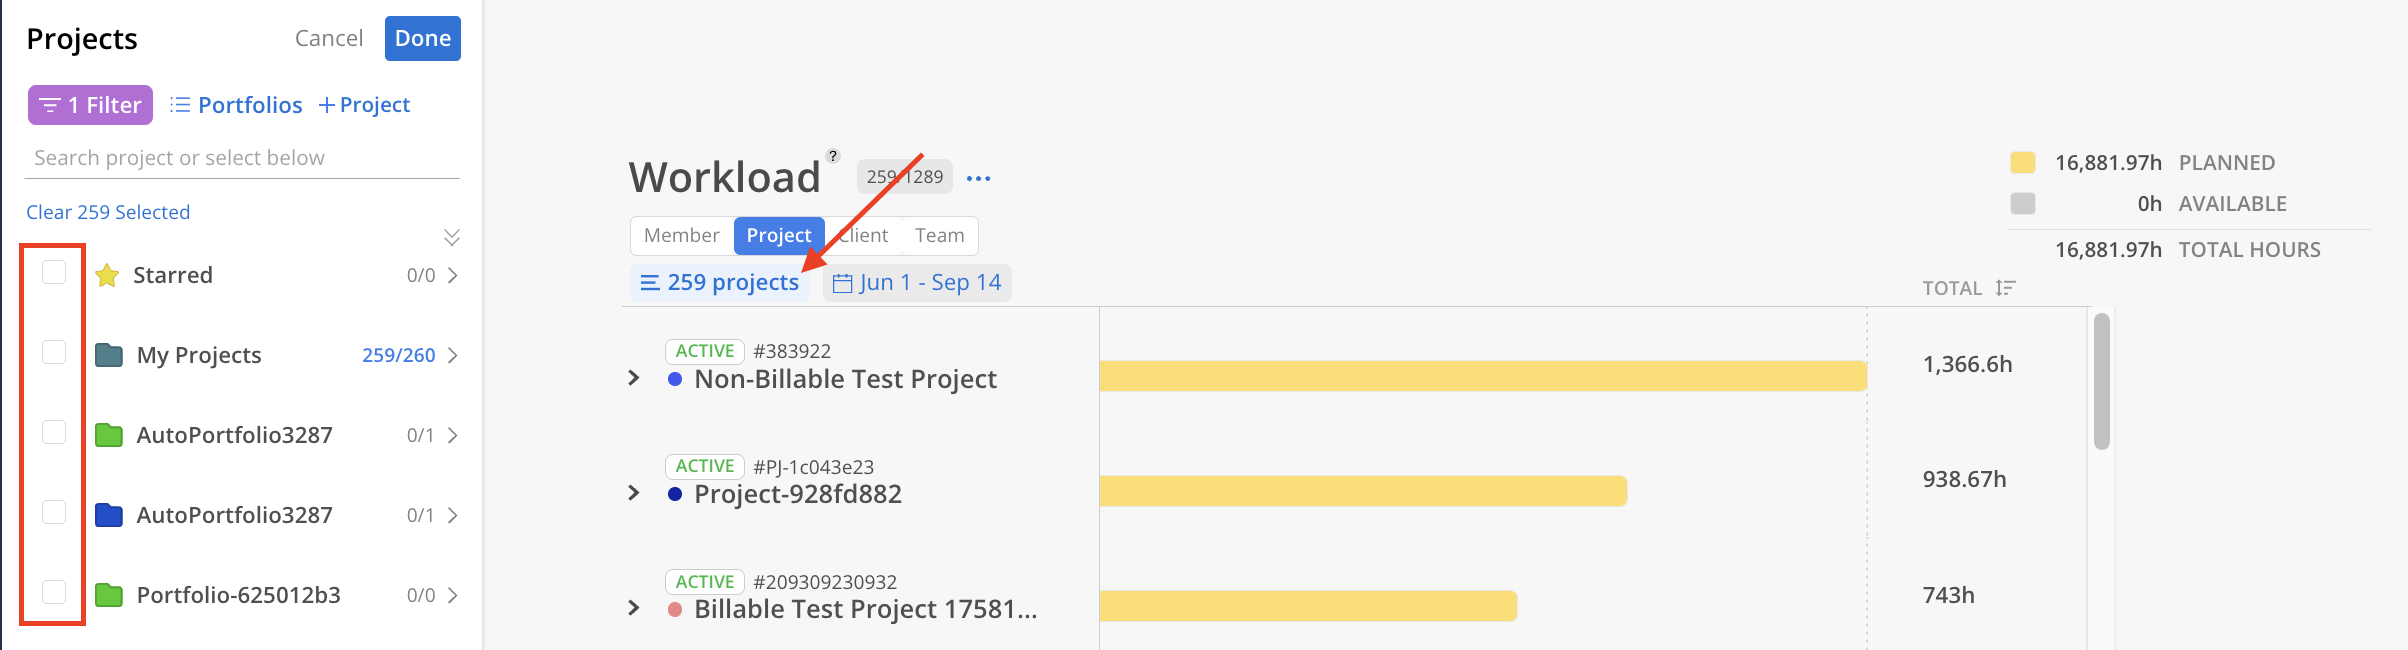
Task: Click the blue AutoPortfolio3287 folder icon
Action: tap(109, 515)
